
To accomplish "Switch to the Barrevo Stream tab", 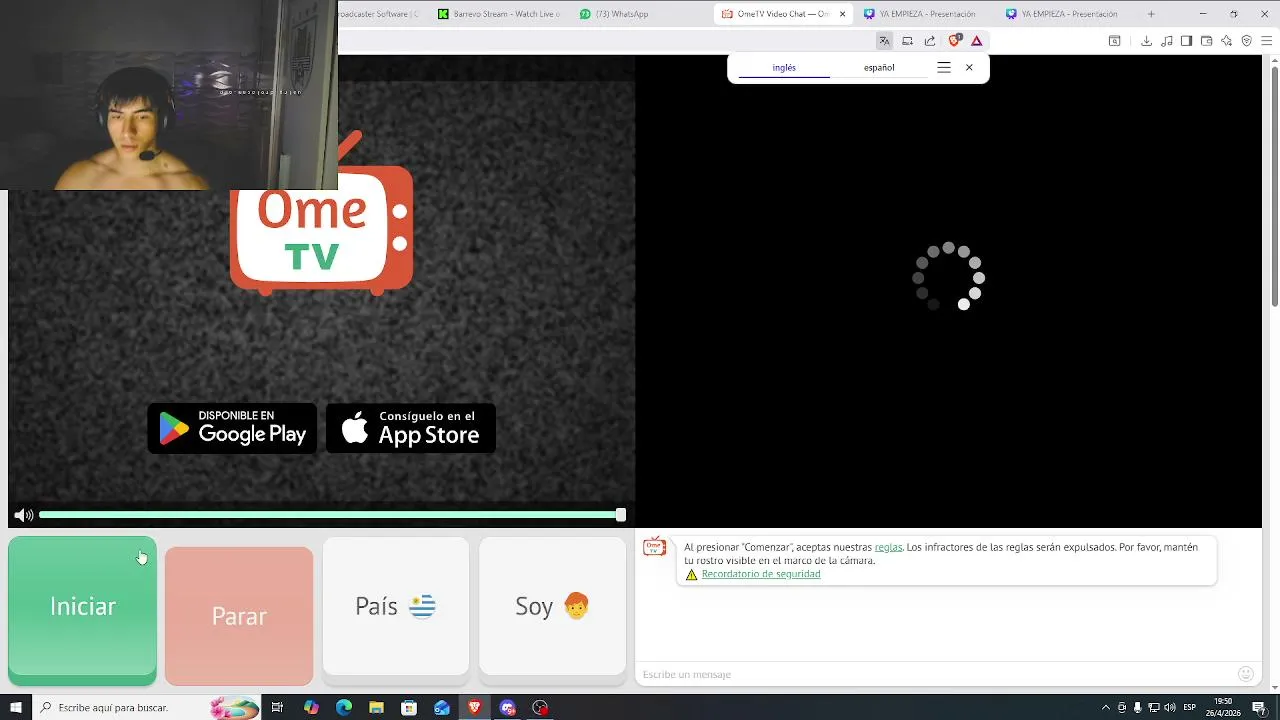I will 500,14.
